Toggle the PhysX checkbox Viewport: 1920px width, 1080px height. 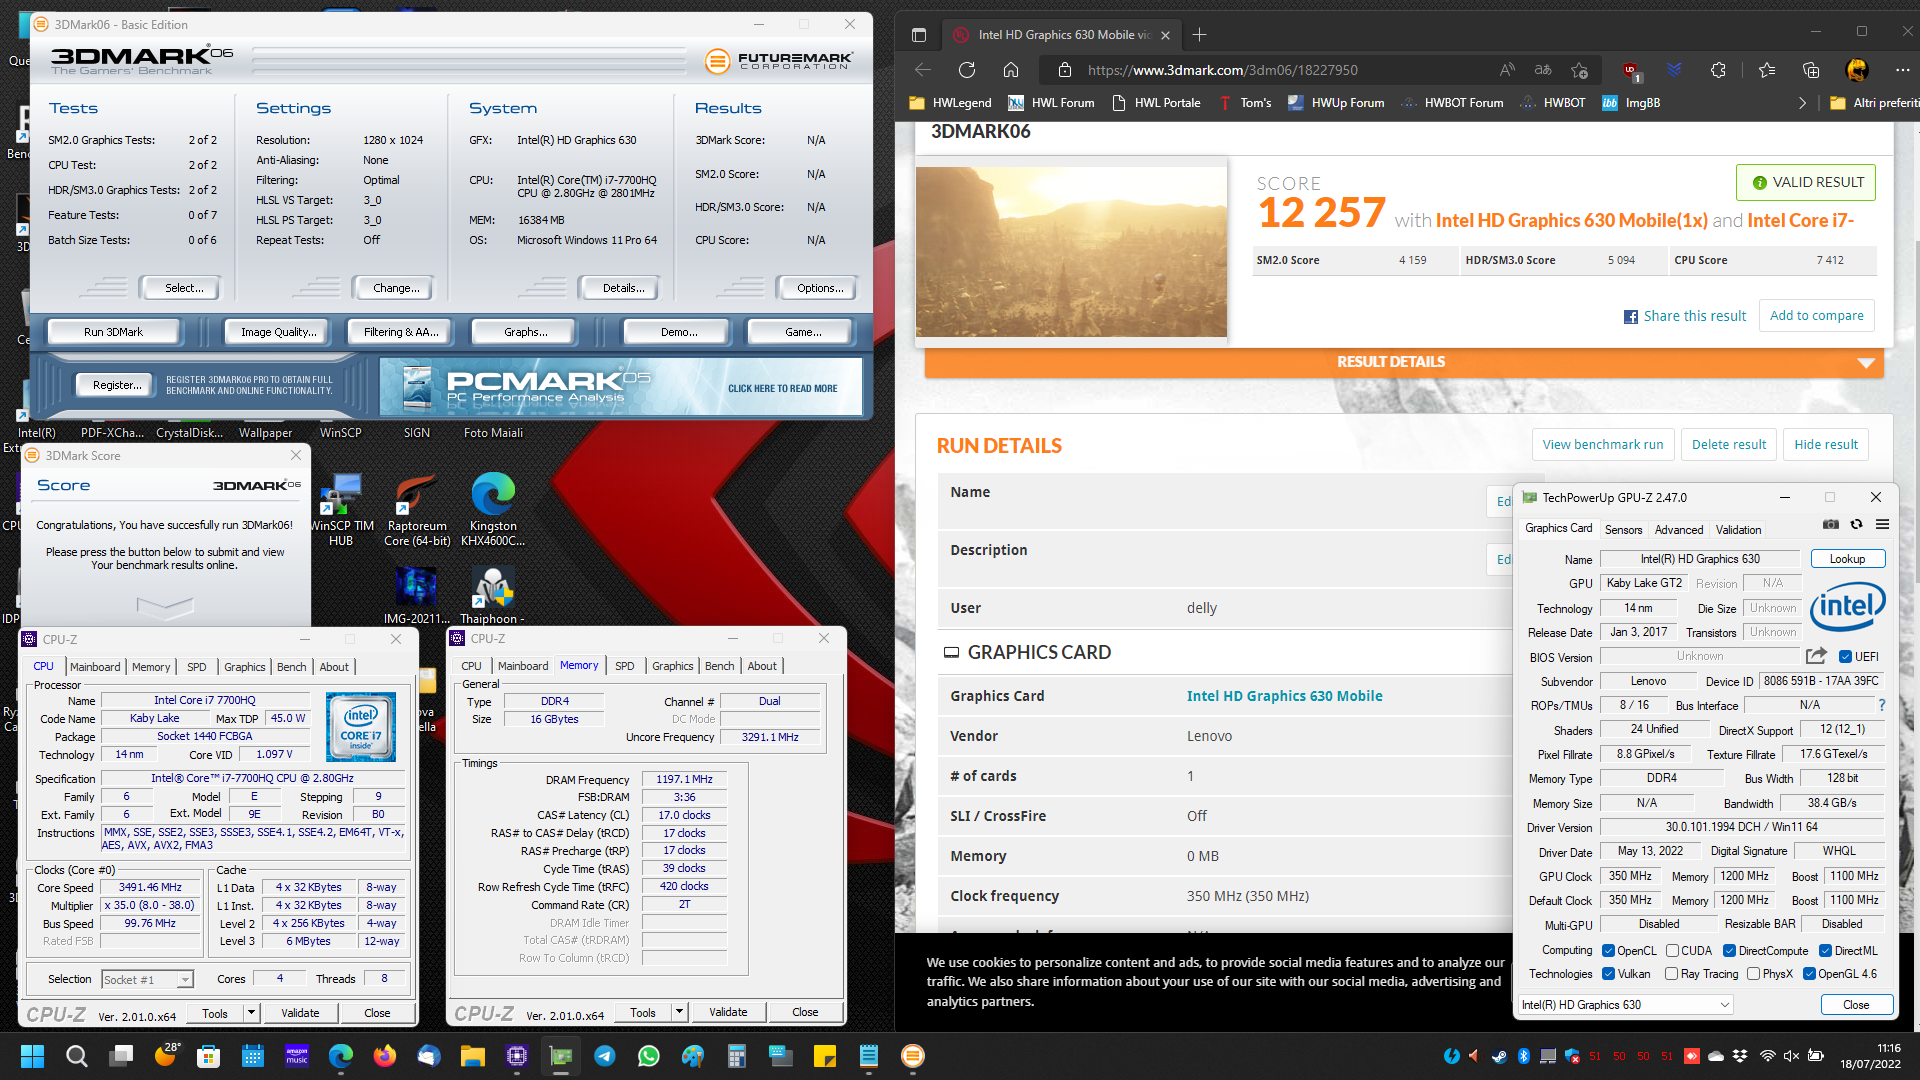click(x=1753, y=974)
